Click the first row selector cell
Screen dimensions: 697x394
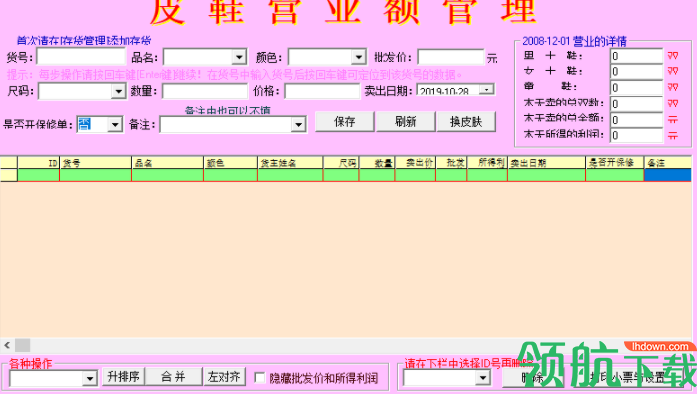tap(8, 175)
